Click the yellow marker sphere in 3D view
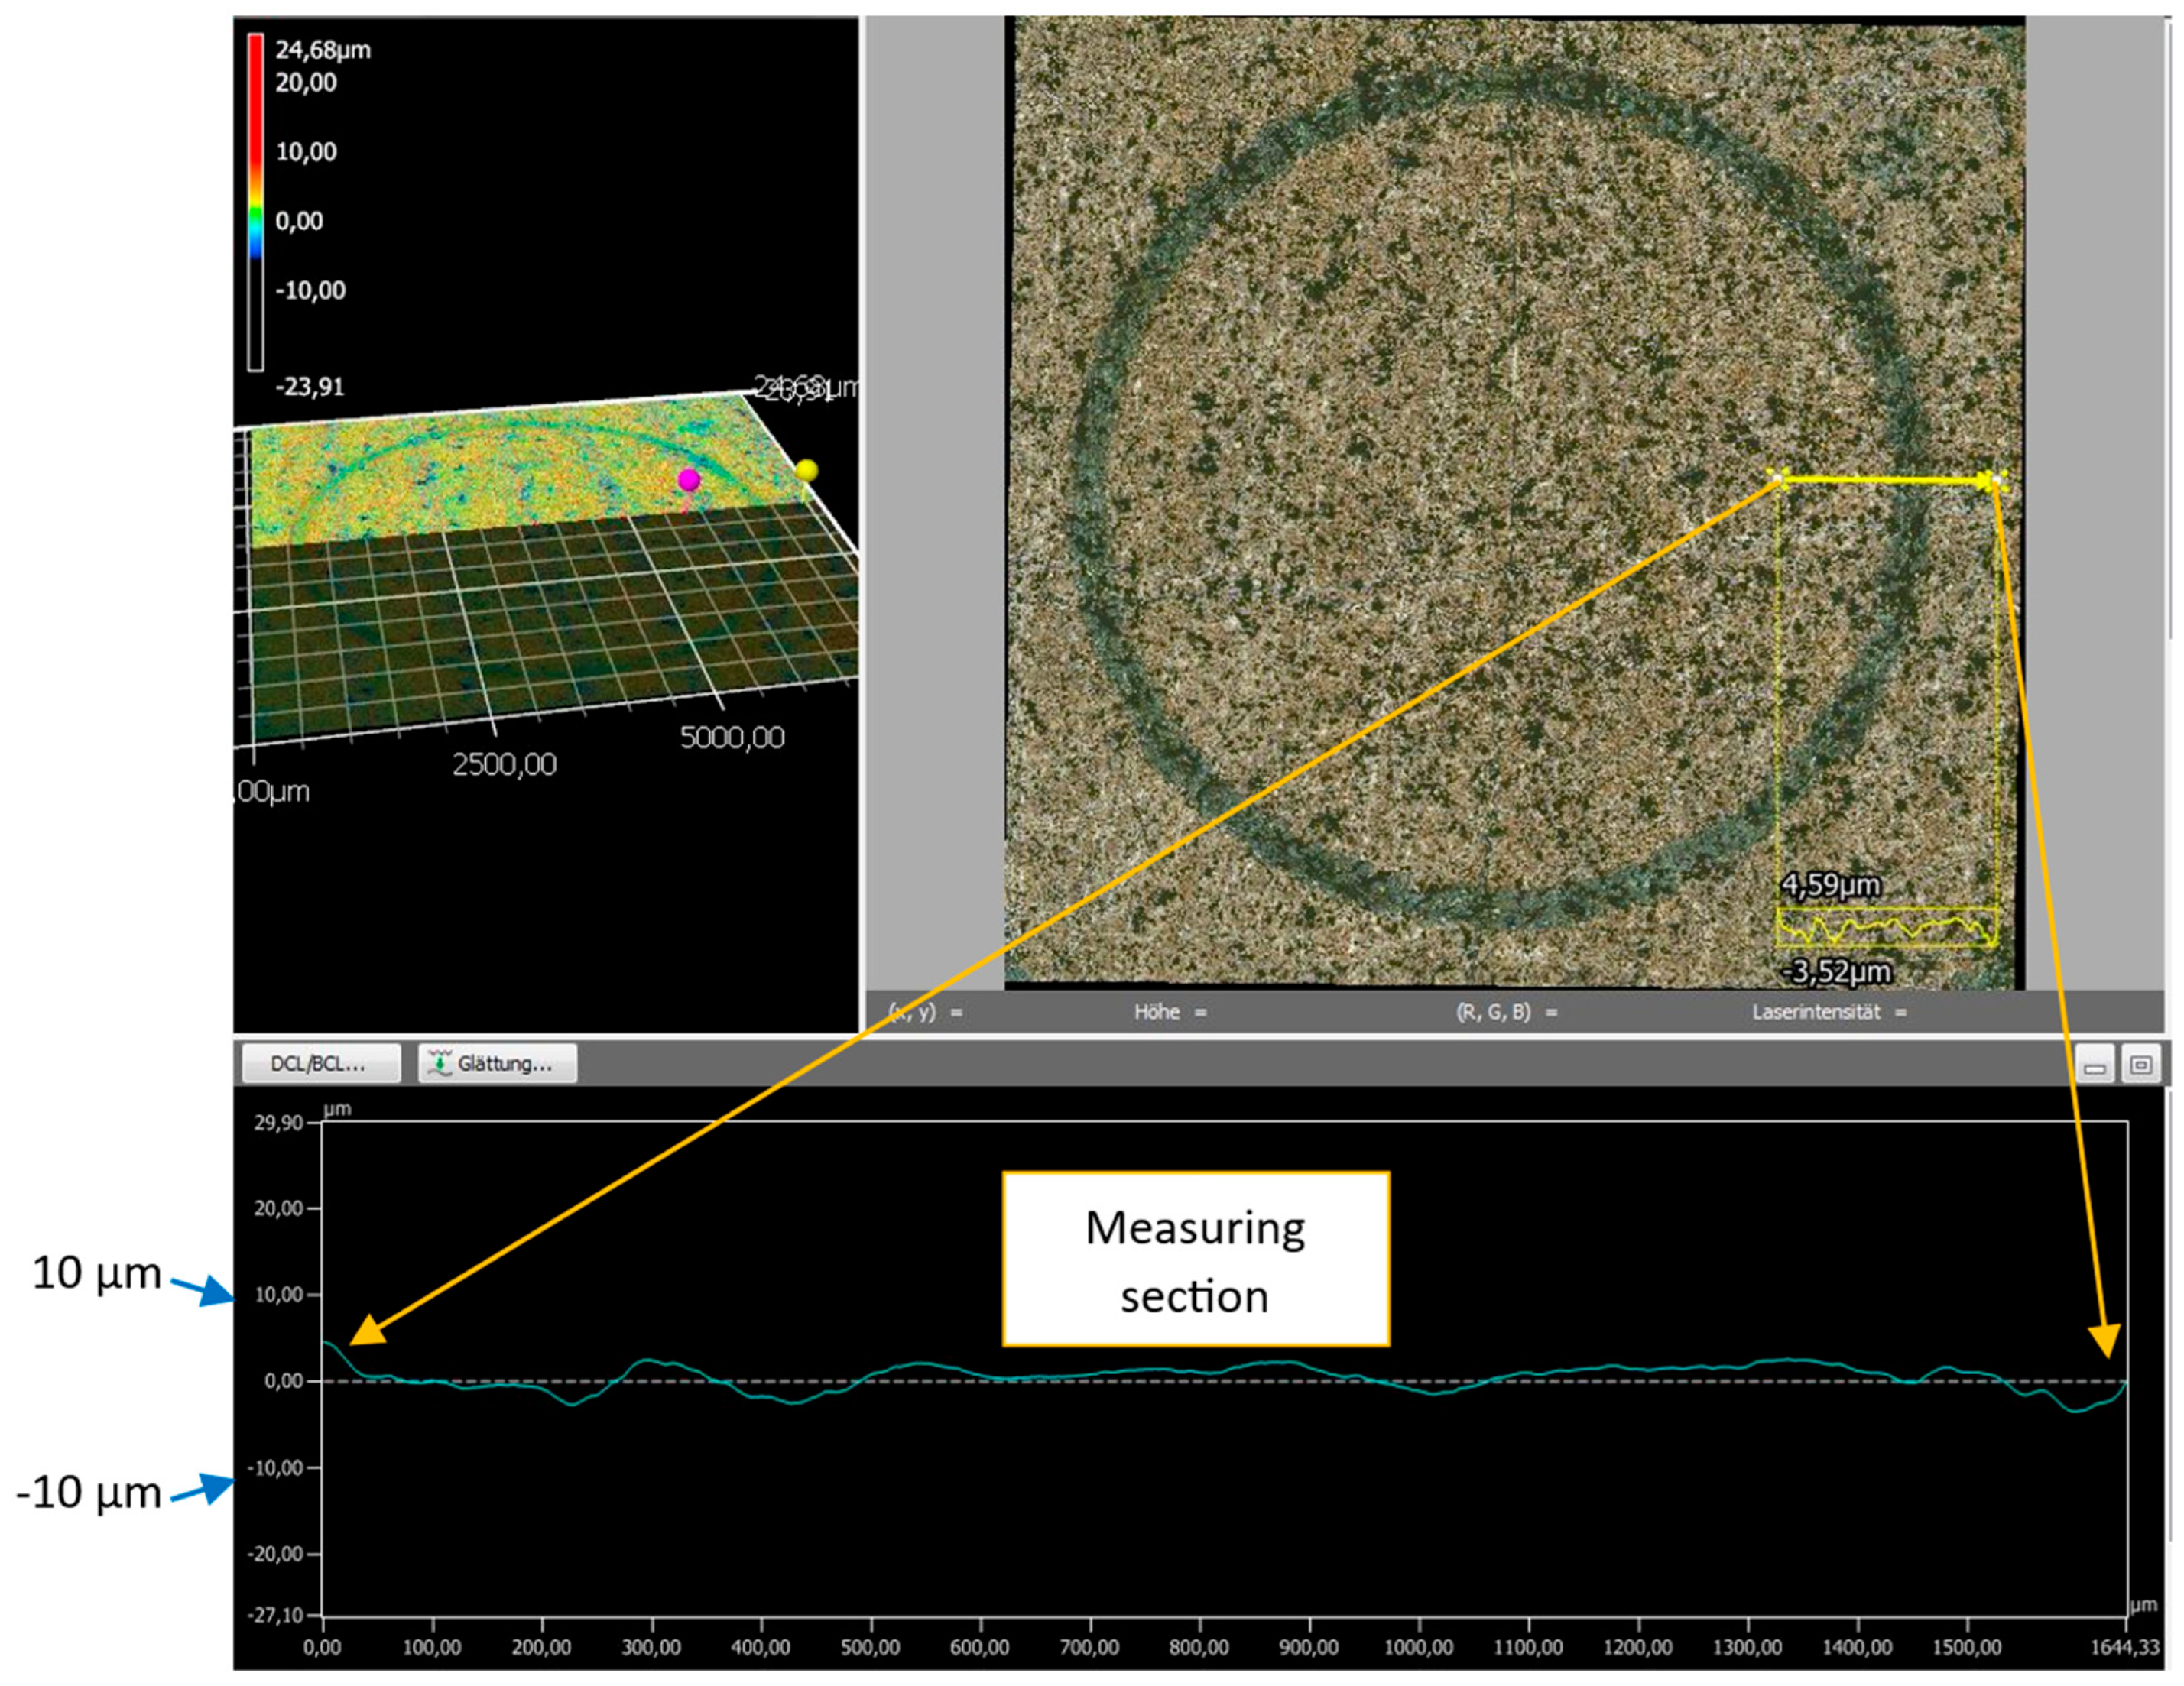This screenshot has height=1686, width=2184. [806, 469]
